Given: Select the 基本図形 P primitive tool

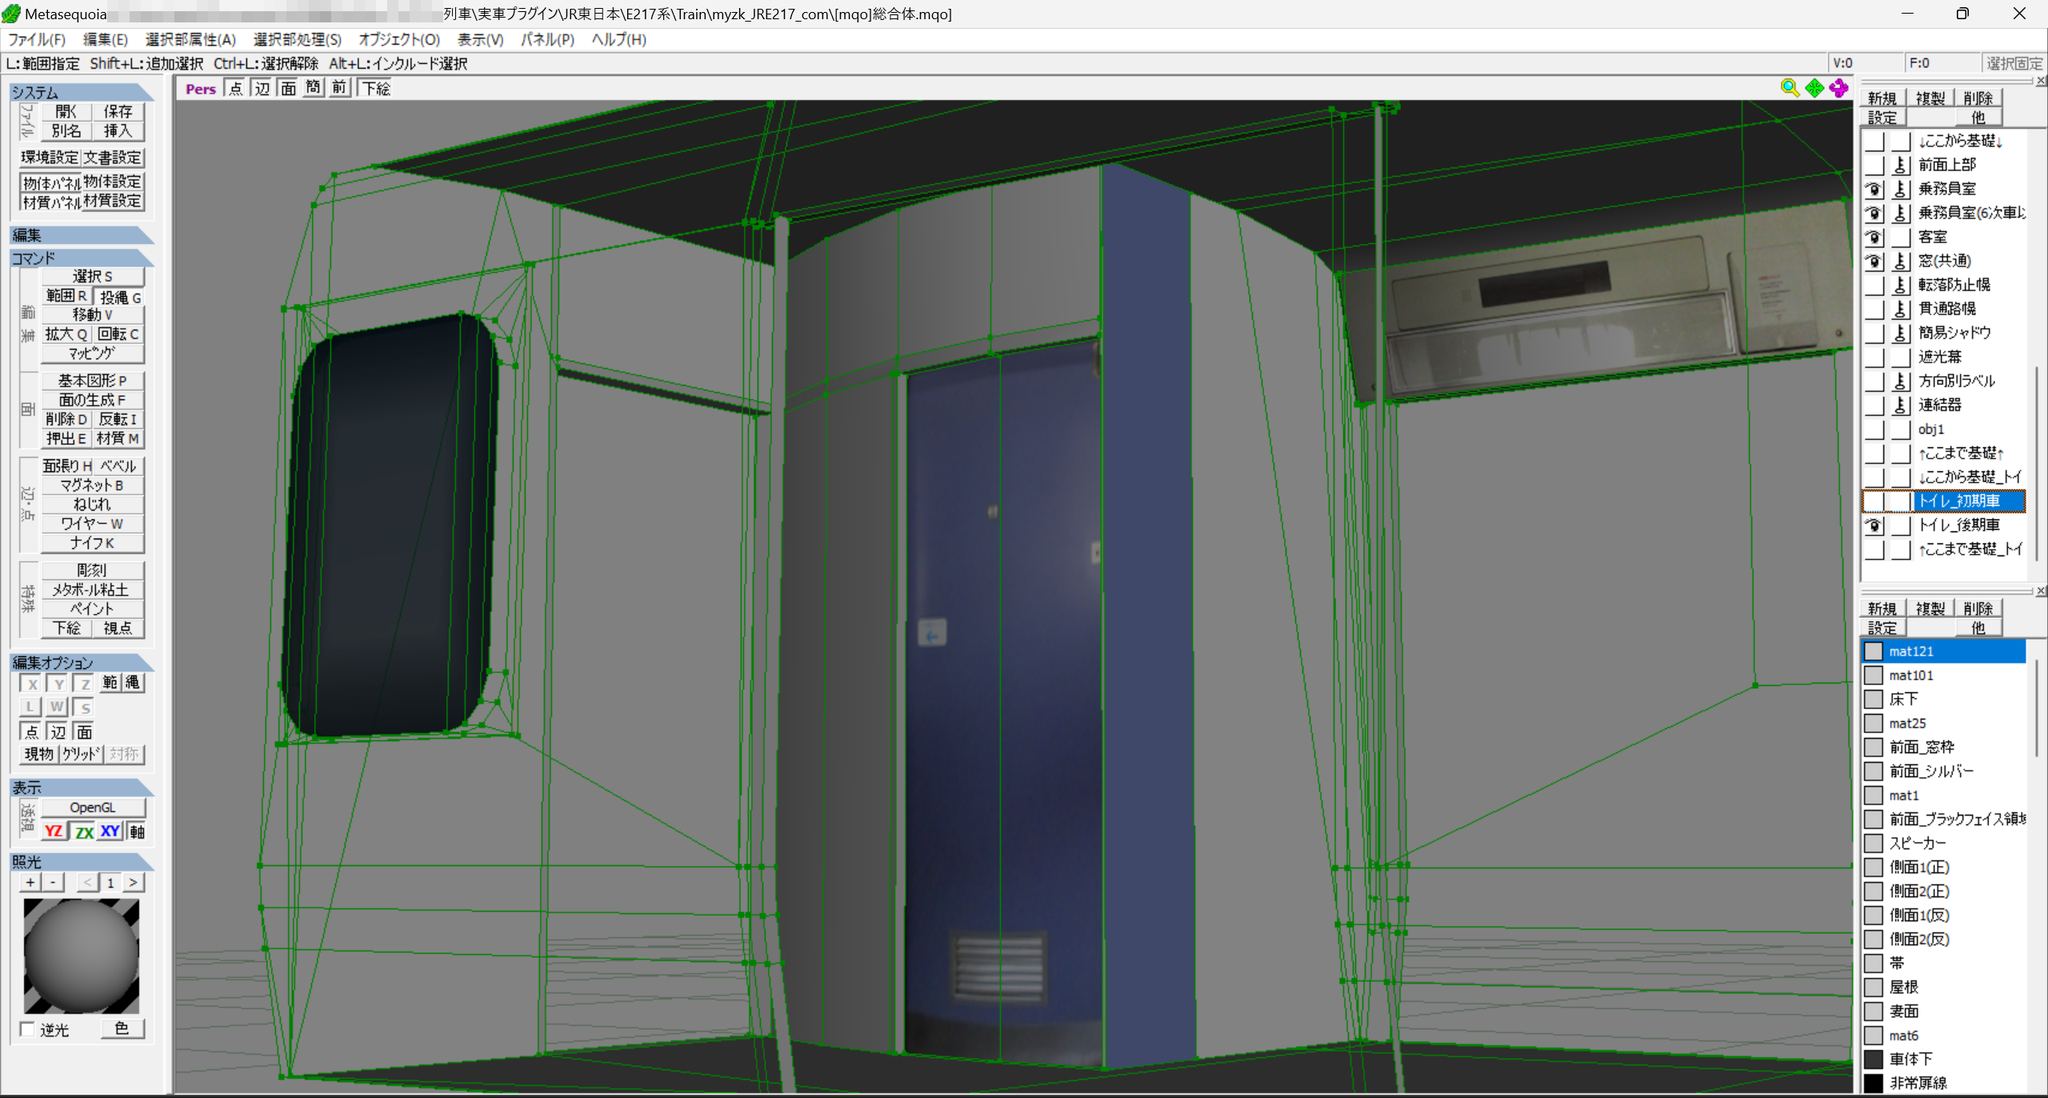Looking at the screenshot, I should (92, 381).
